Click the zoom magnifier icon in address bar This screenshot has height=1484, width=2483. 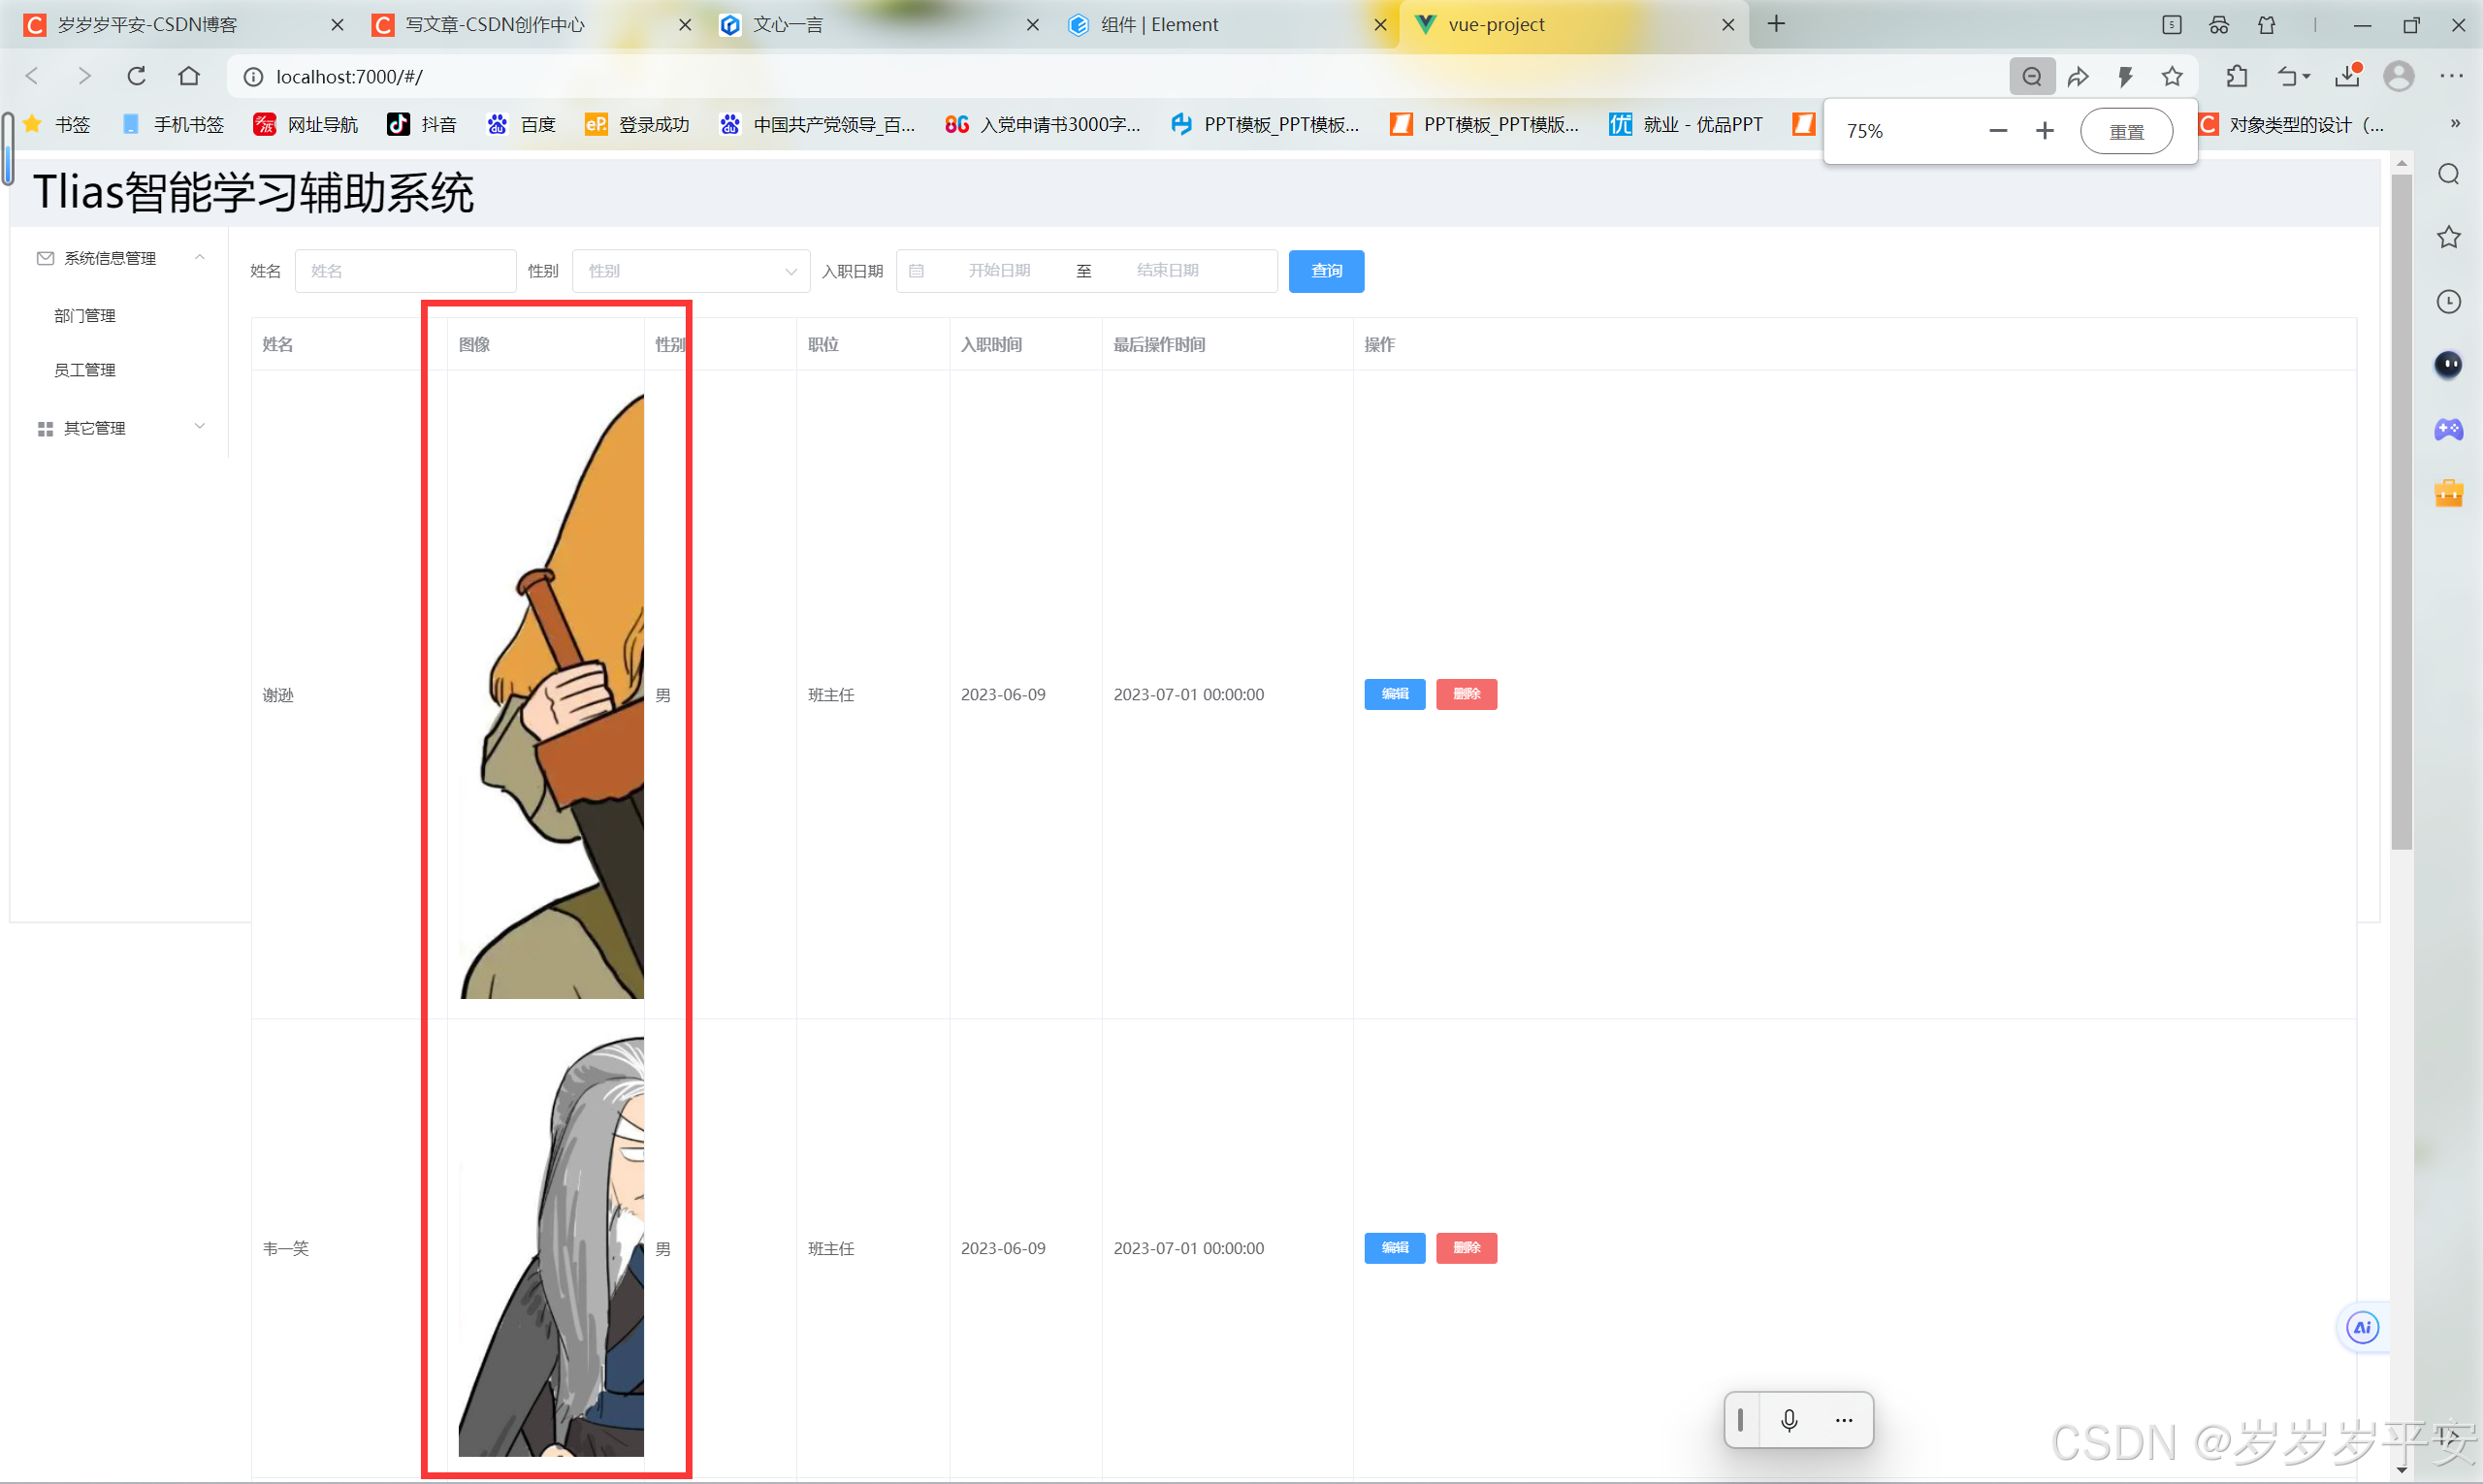pos(2032,76)
